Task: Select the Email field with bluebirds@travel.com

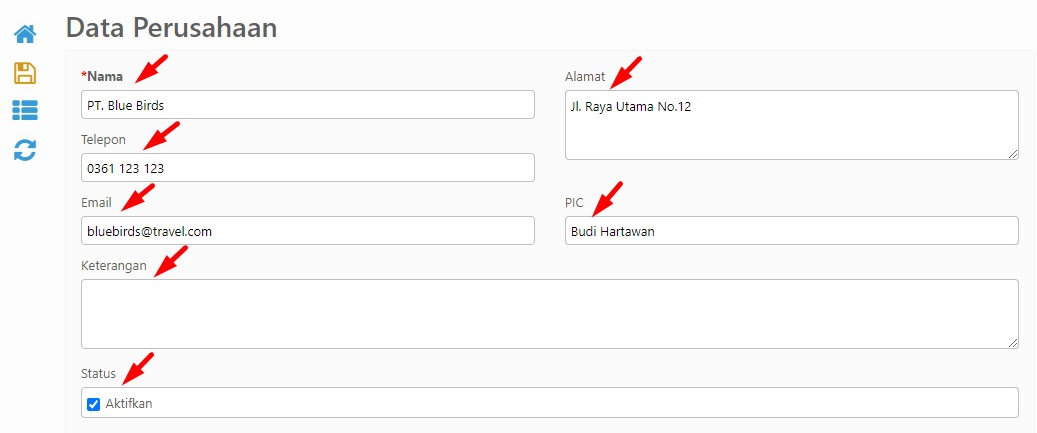Action: [x=308, y=231]
